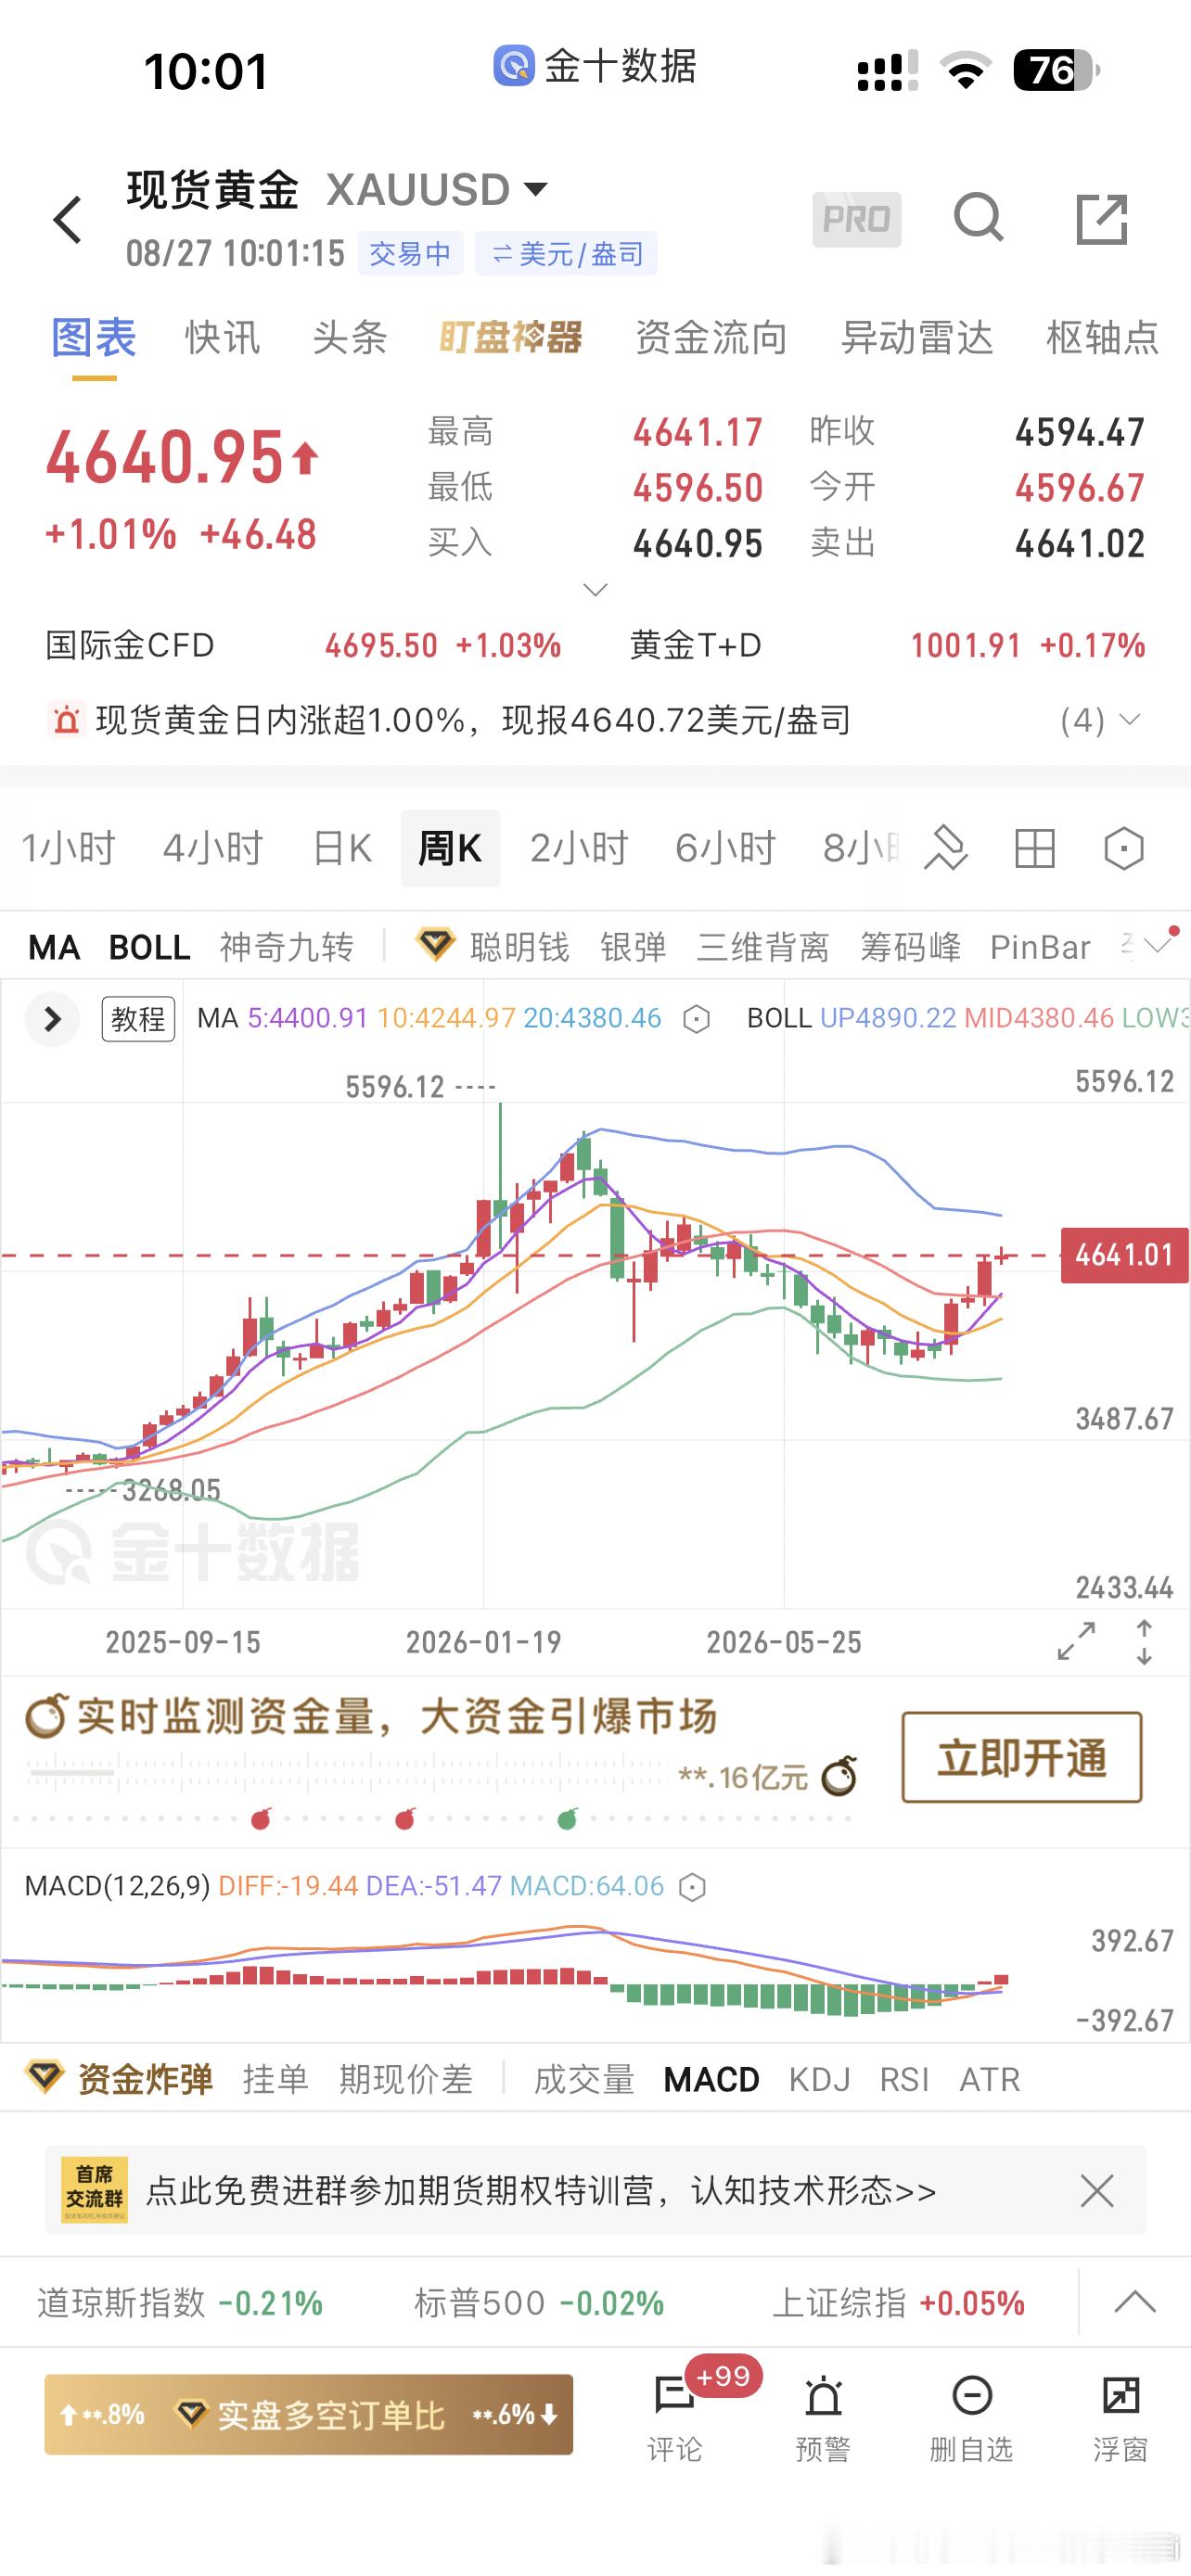Screen dimensions: 1191x2576
Task: Toggle the MA indicator
Action: (54, 947)
